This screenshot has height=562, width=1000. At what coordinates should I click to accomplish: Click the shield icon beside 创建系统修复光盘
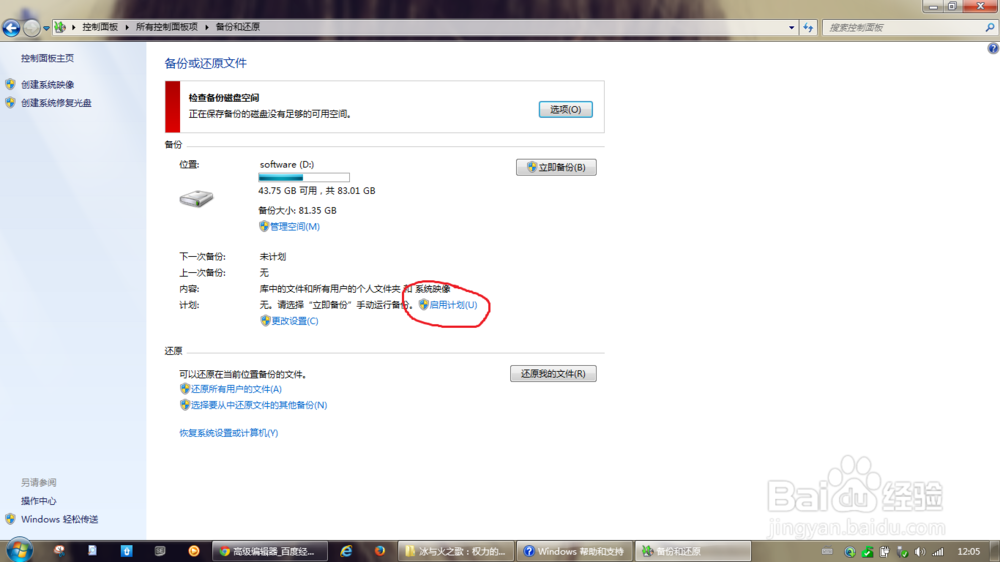pos(10,102)
